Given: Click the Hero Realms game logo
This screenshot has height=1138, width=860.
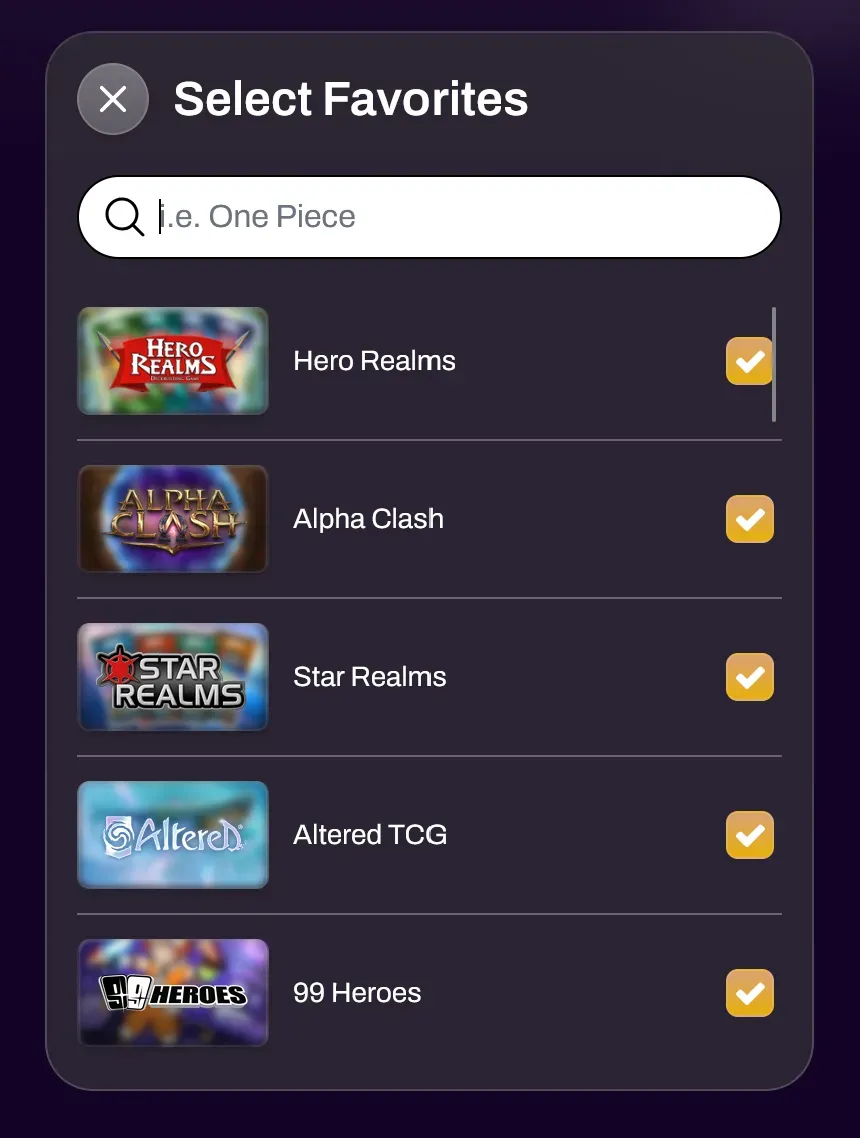Looking at the screenshot, I should tap(173, 361).
